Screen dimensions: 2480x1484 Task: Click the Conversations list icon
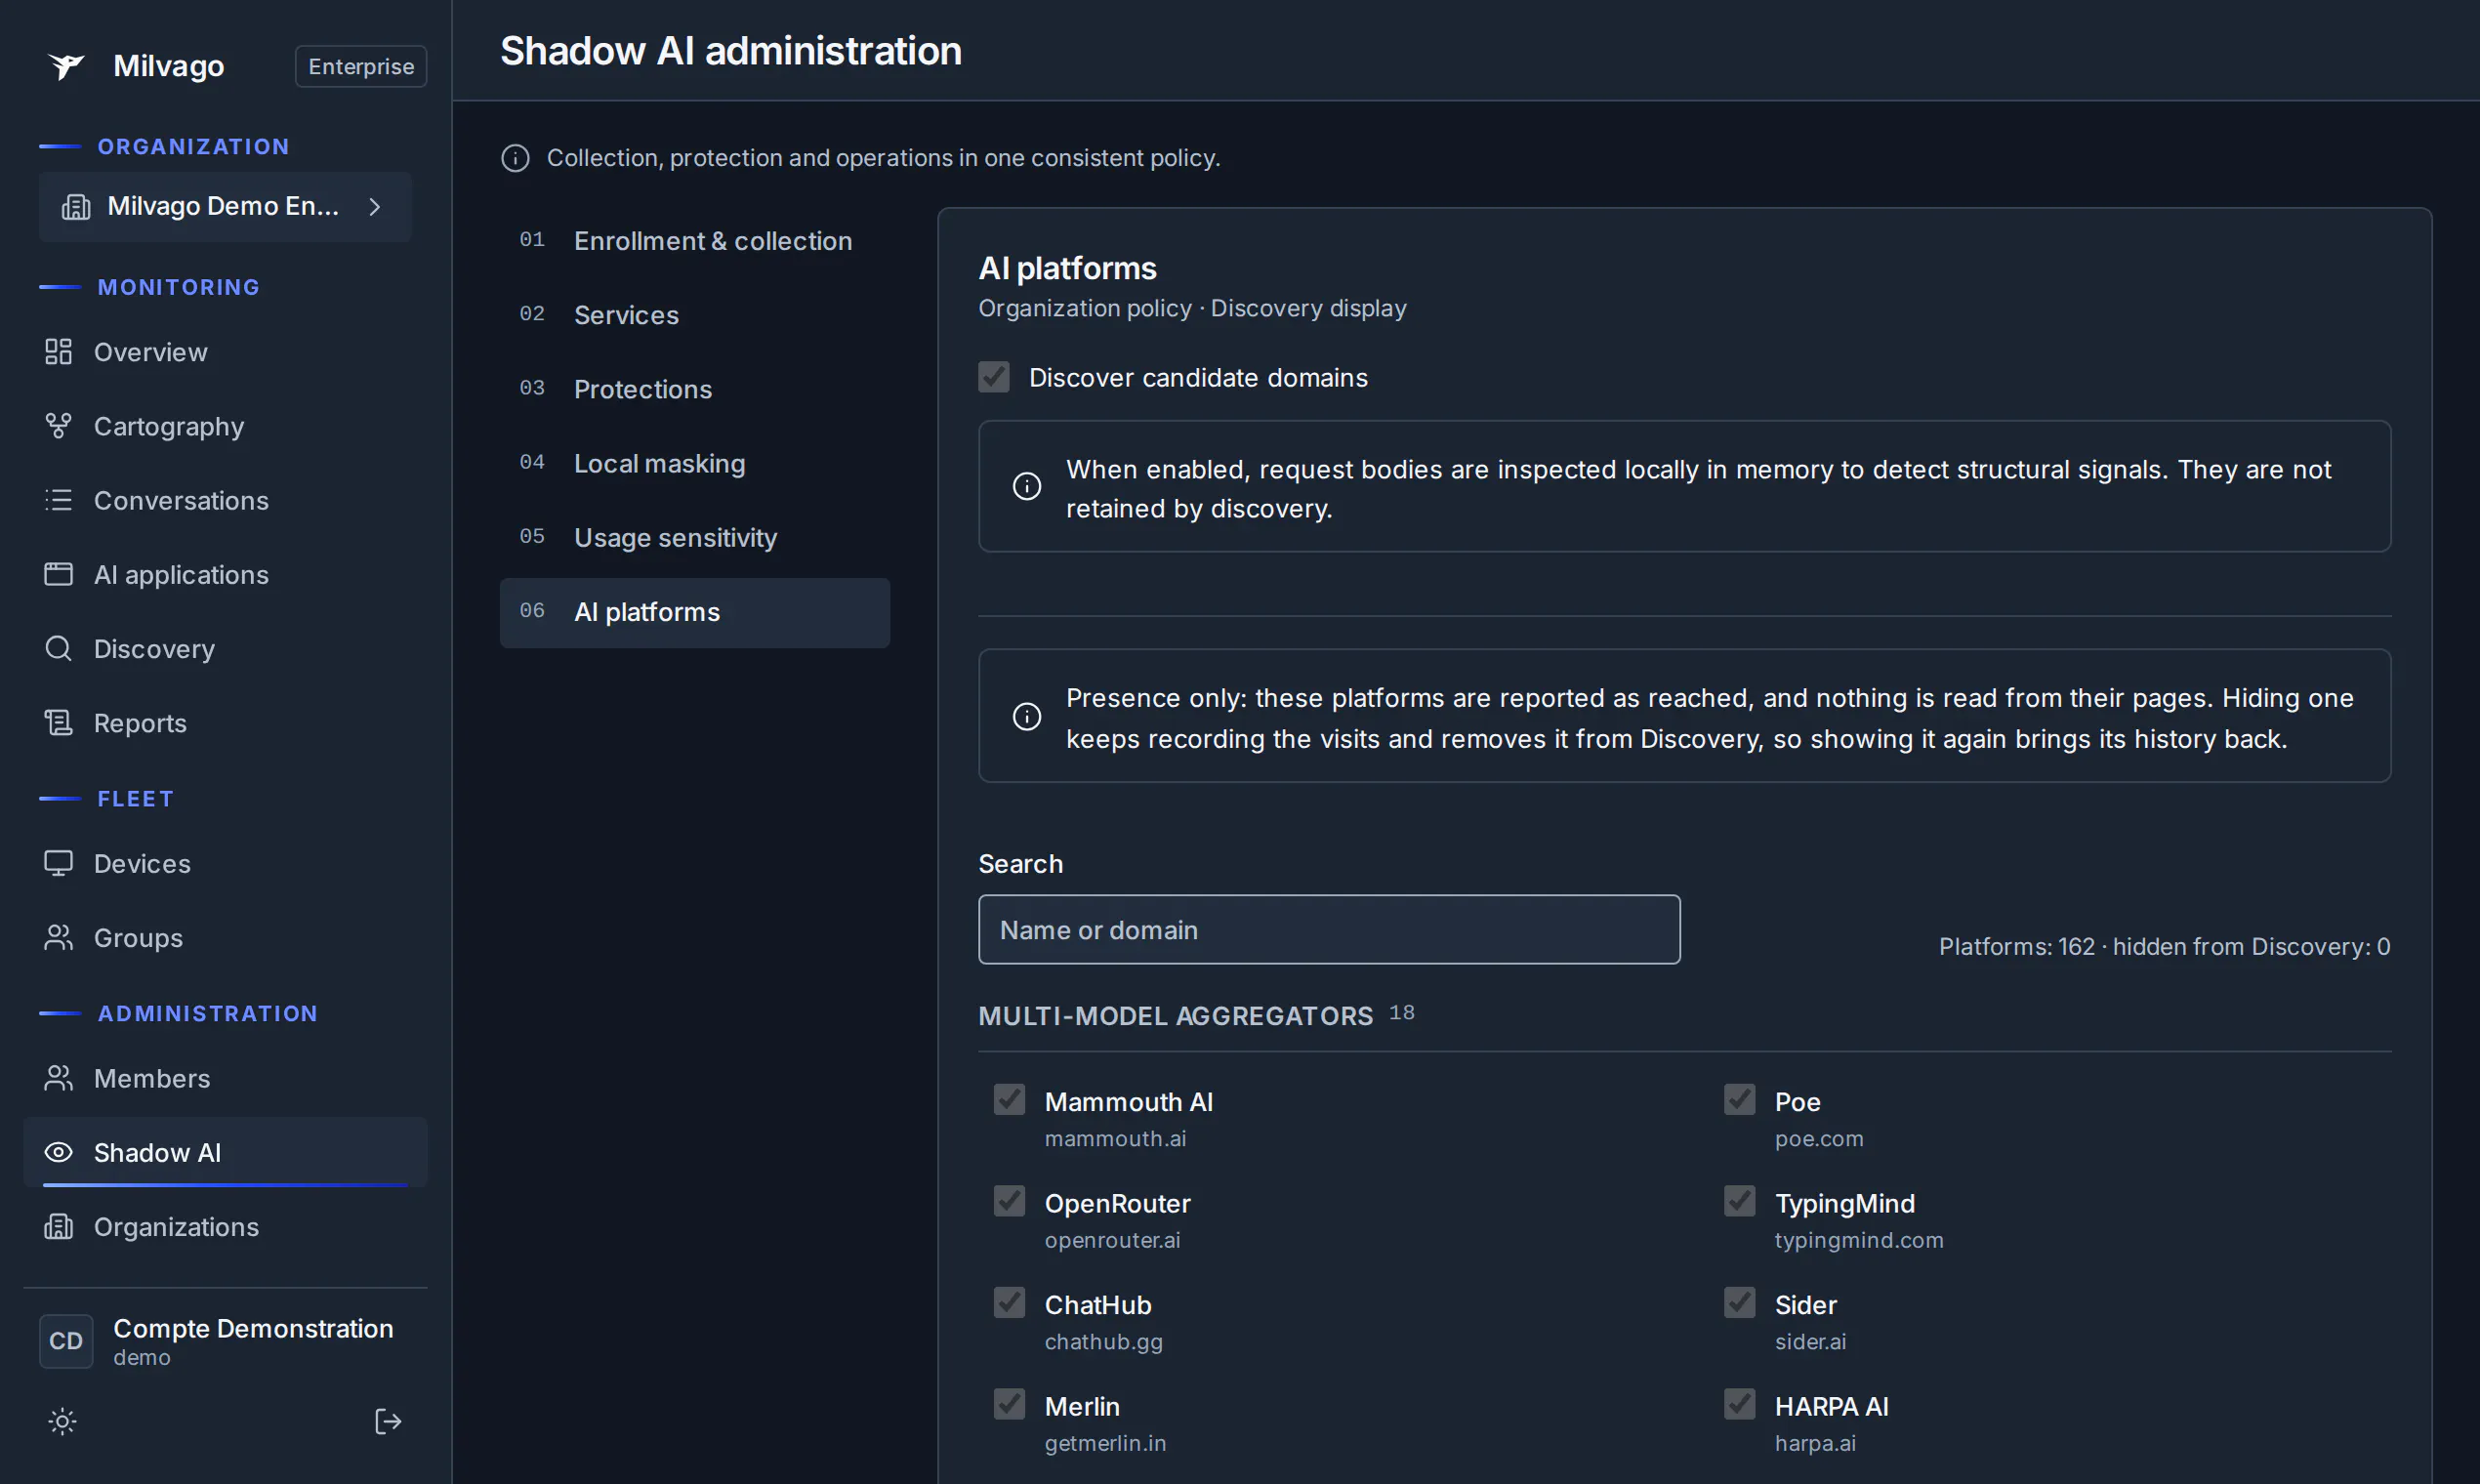[x=58, y=500]
